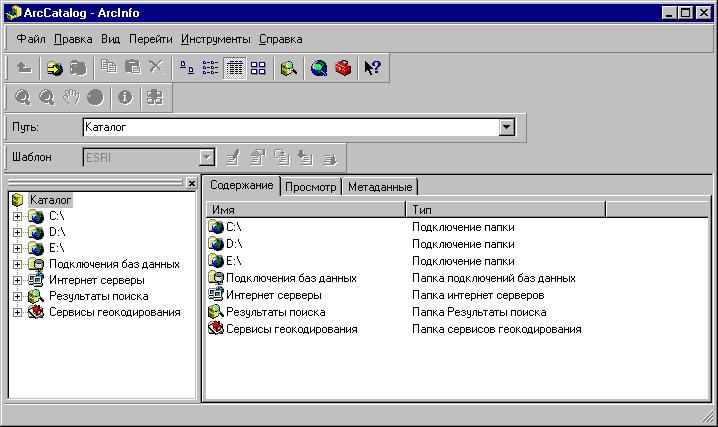The height and width of the screenshot is (427, 718).
Task: Click the Папка интернет серверов type cell
Action: (478, 295)
